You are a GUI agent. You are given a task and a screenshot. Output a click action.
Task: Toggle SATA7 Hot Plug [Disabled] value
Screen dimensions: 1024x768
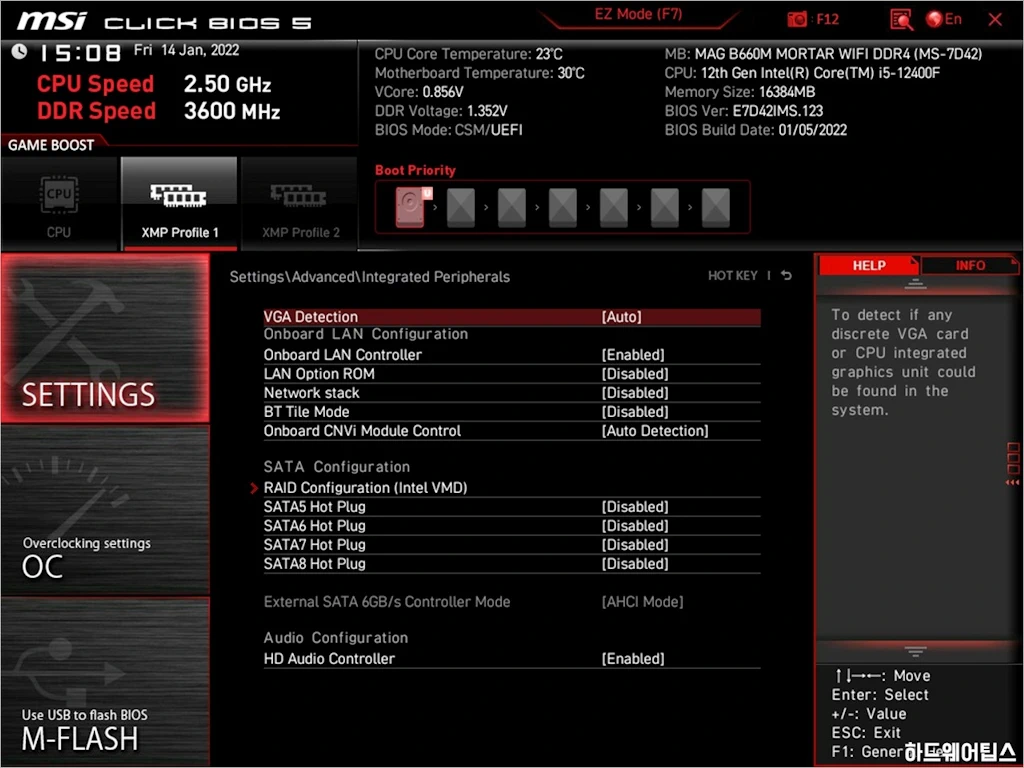(x=635, y=545)
